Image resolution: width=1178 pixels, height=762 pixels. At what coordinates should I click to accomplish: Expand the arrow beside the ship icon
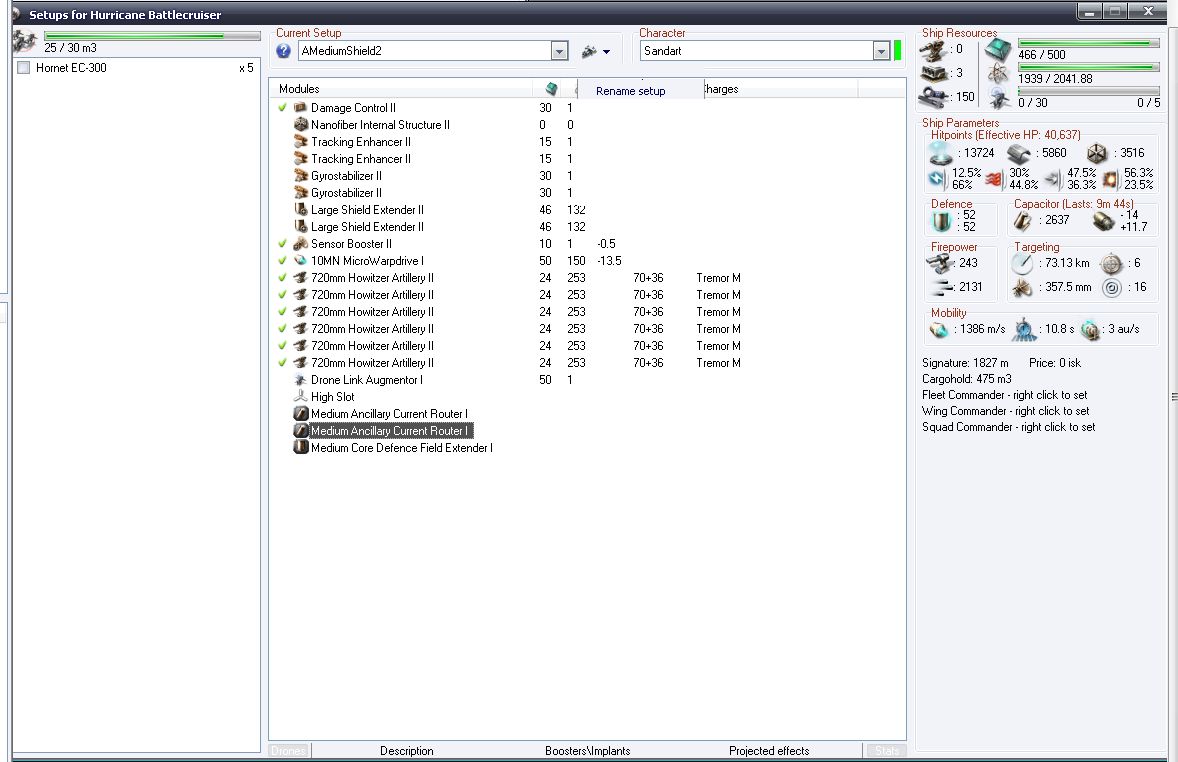[x=606, y=52]
